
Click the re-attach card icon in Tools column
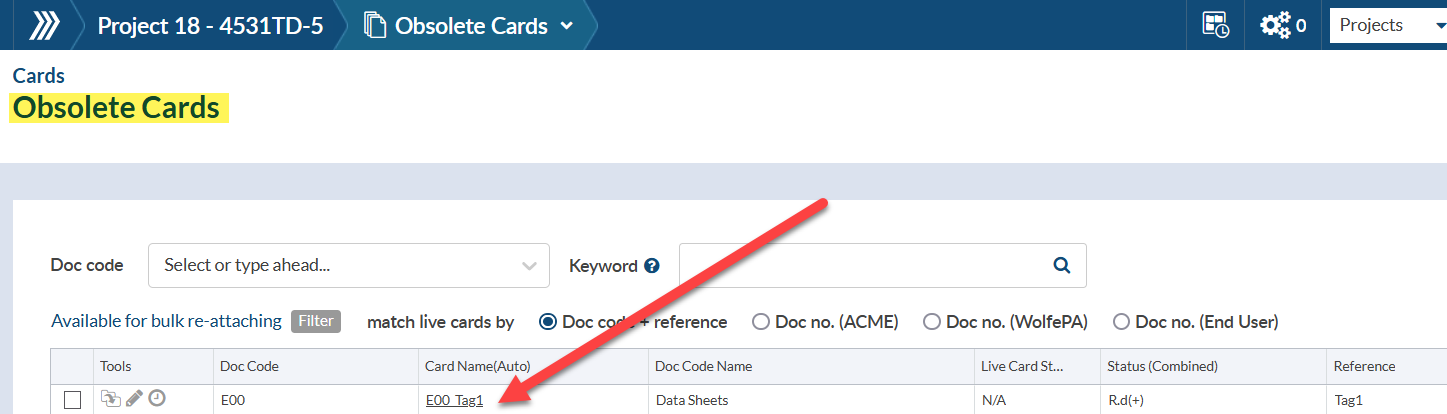pos(110,399)
